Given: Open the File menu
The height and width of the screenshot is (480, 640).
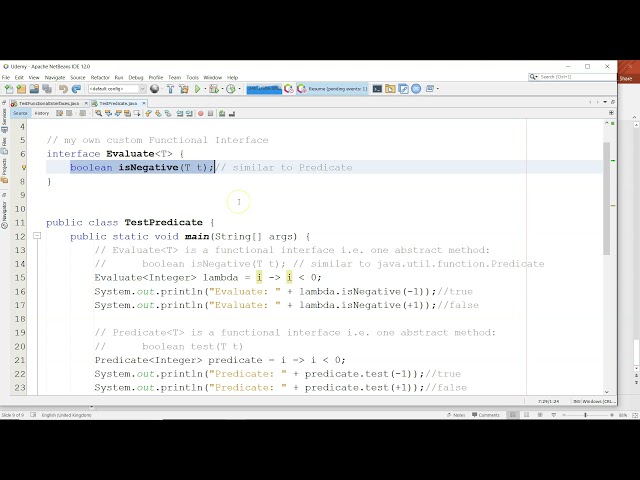Looking at the screenshot, I should point(6,78).
